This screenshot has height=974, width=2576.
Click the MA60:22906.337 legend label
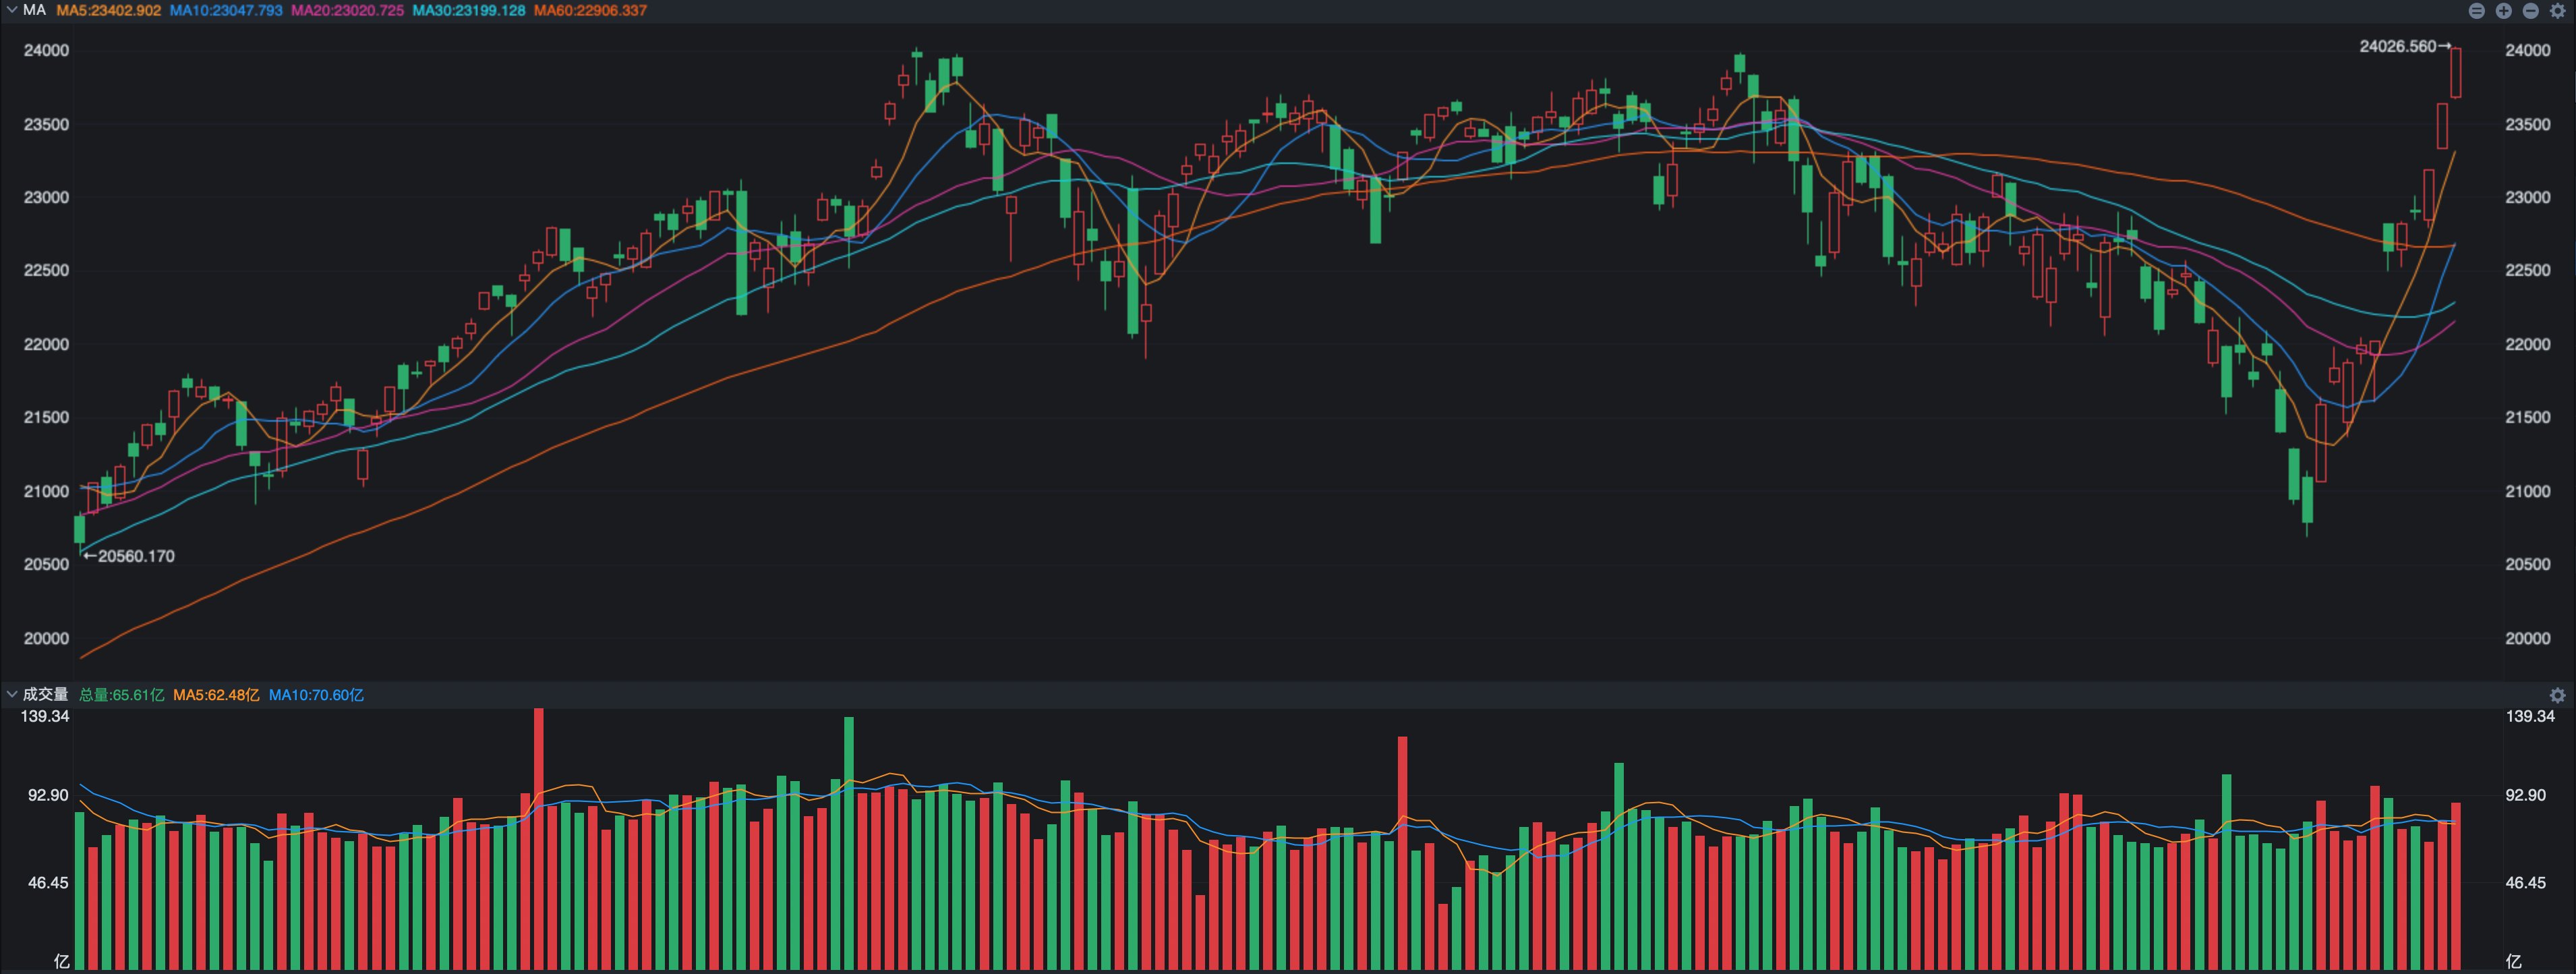click(x=590, y=10)
